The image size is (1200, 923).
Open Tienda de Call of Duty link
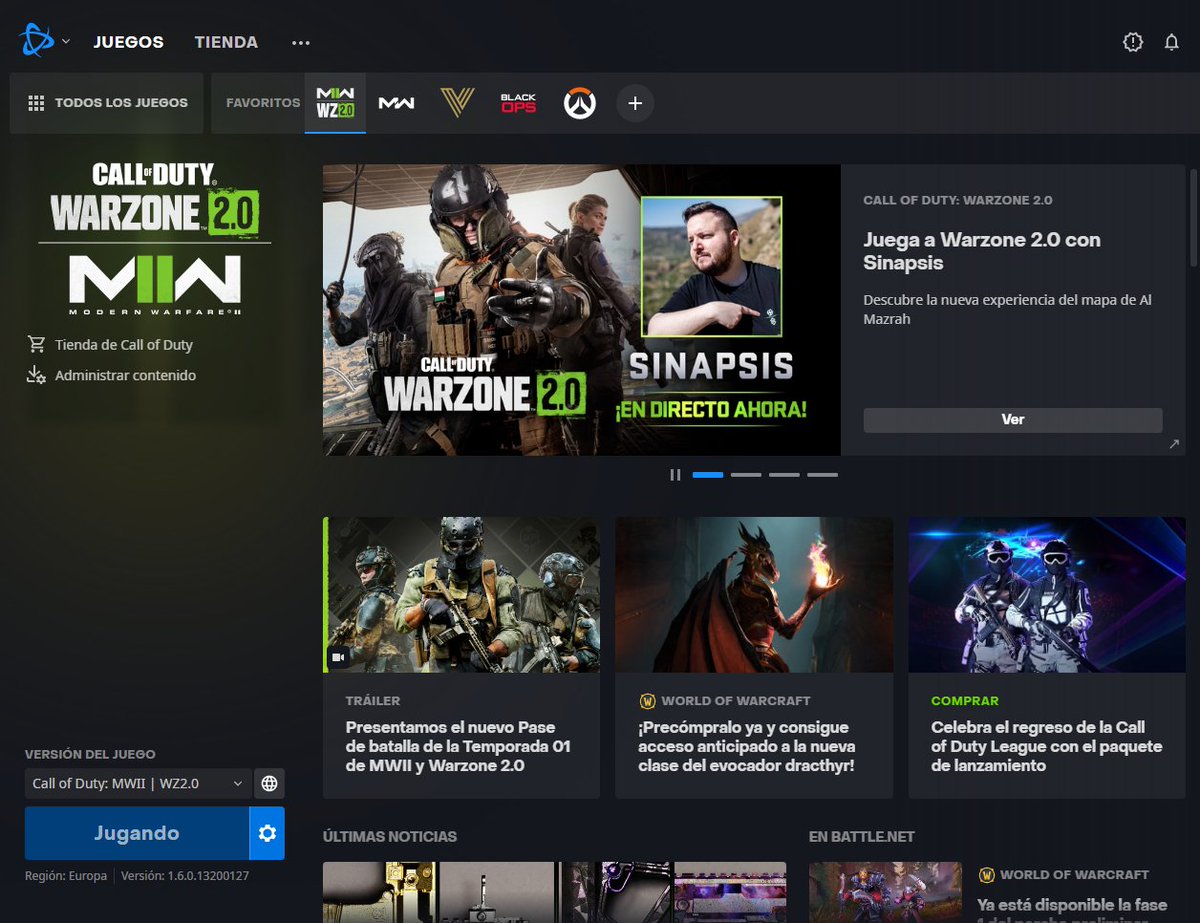pyautogui.click(x=124, y=344)
